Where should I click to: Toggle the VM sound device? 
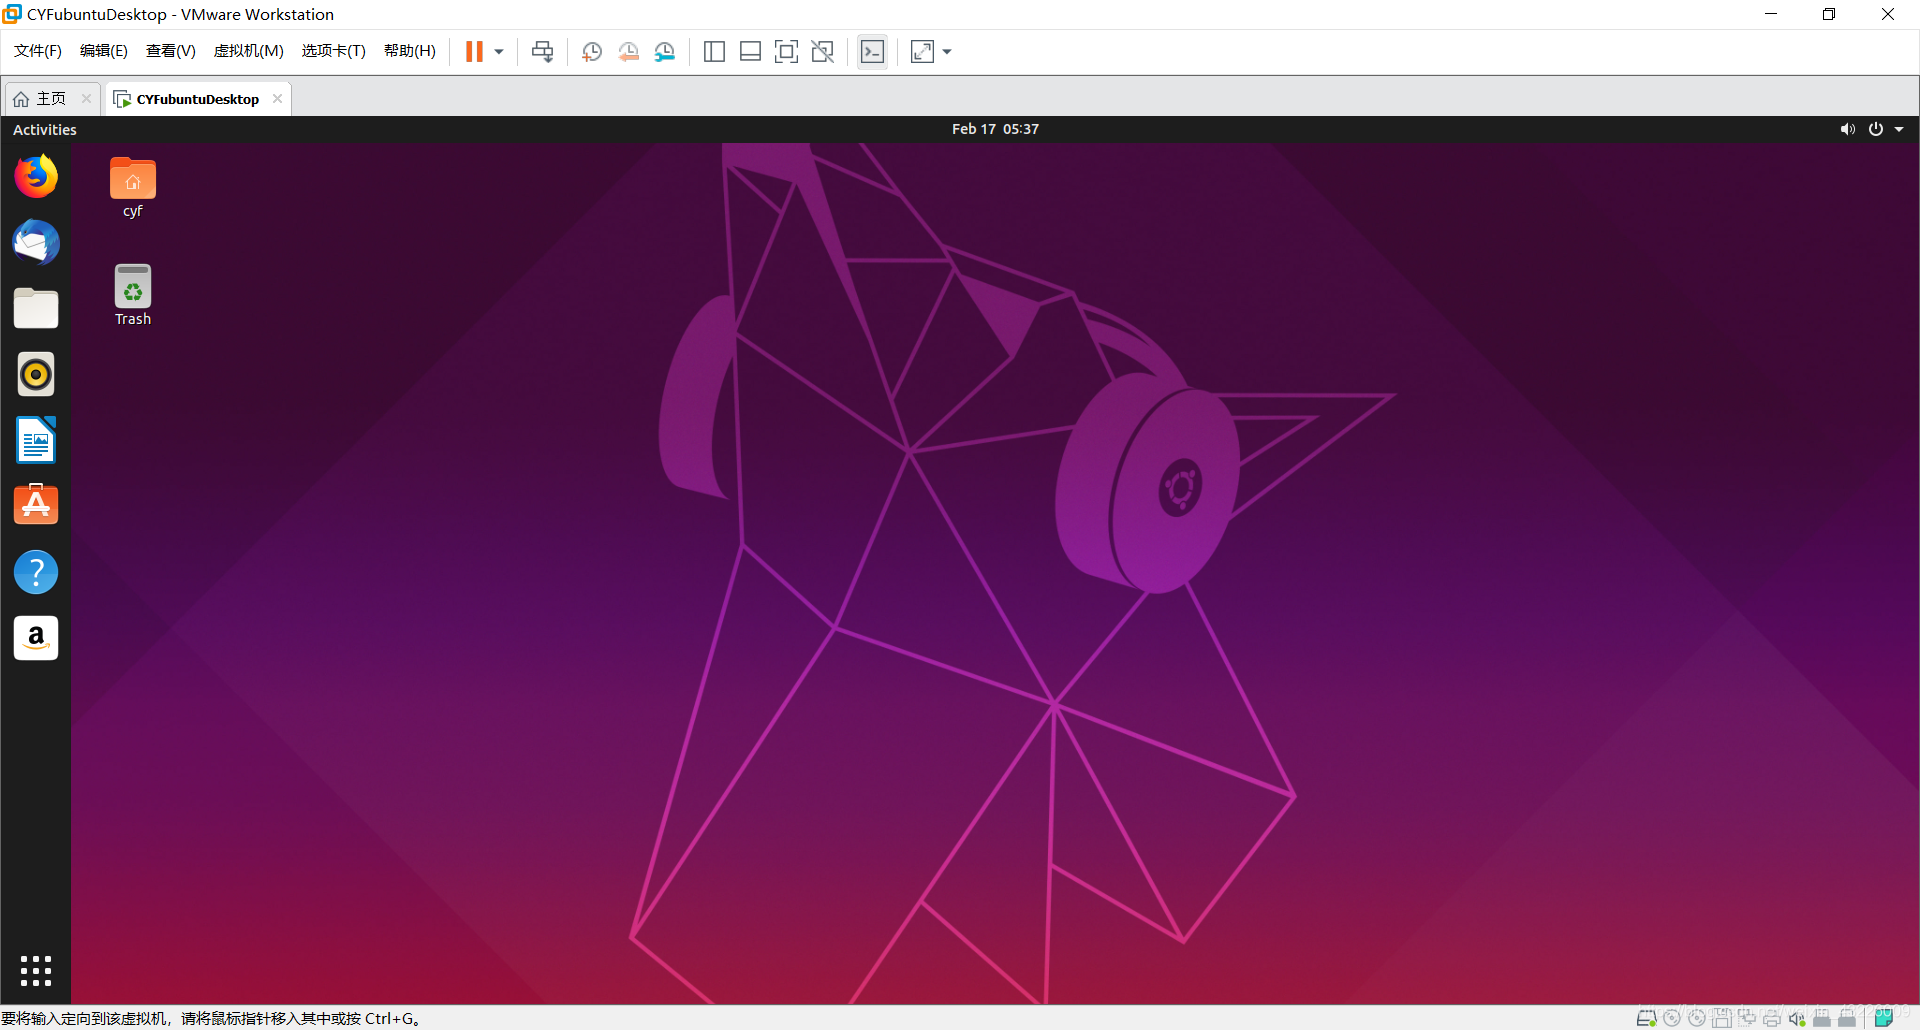coord(1798,1018)
